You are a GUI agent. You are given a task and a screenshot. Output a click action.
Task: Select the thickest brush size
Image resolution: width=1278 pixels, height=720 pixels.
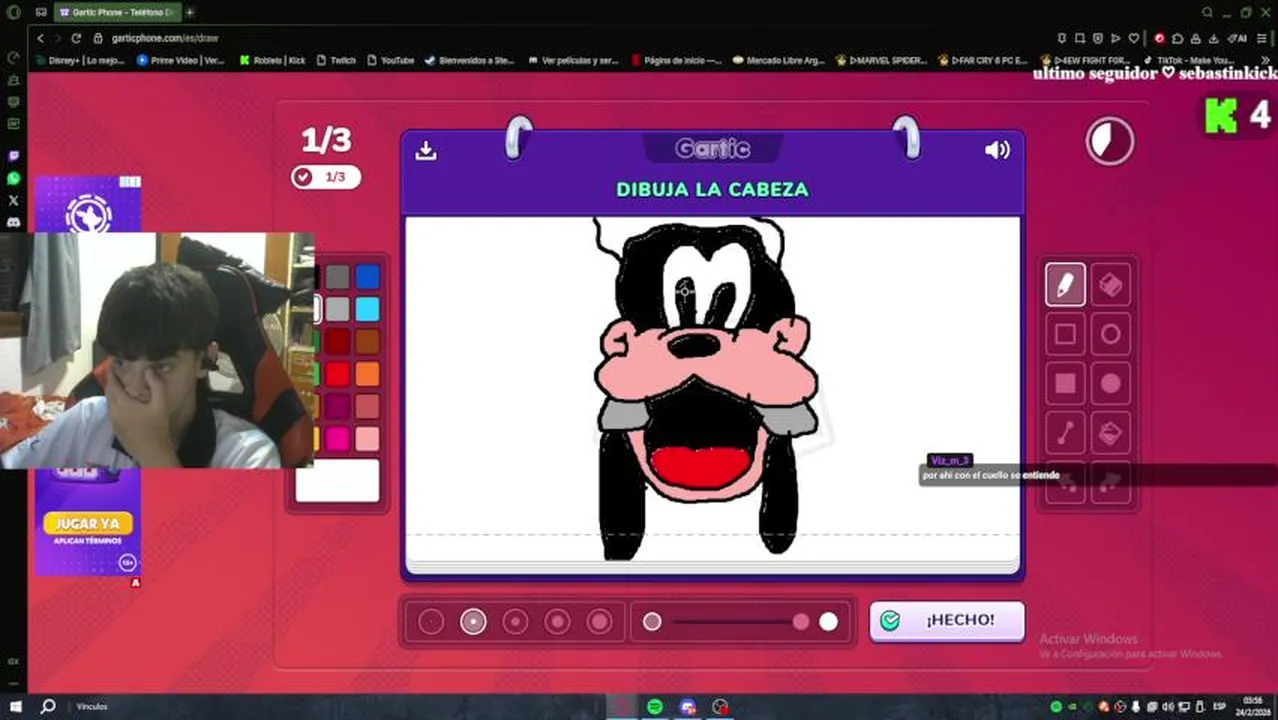click(x=599, y=622)
